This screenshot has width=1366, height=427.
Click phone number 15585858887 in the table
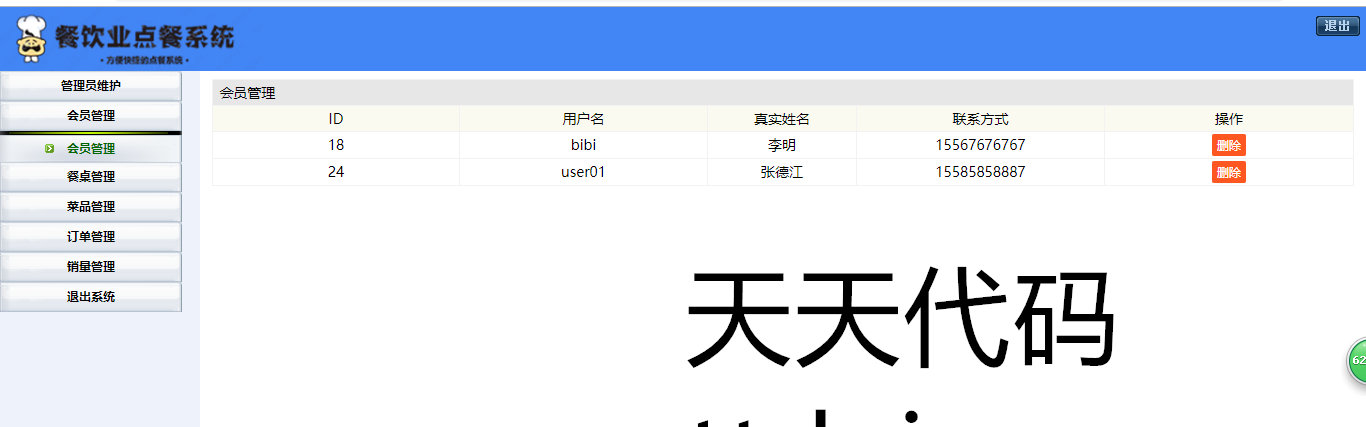pos(980,172)
